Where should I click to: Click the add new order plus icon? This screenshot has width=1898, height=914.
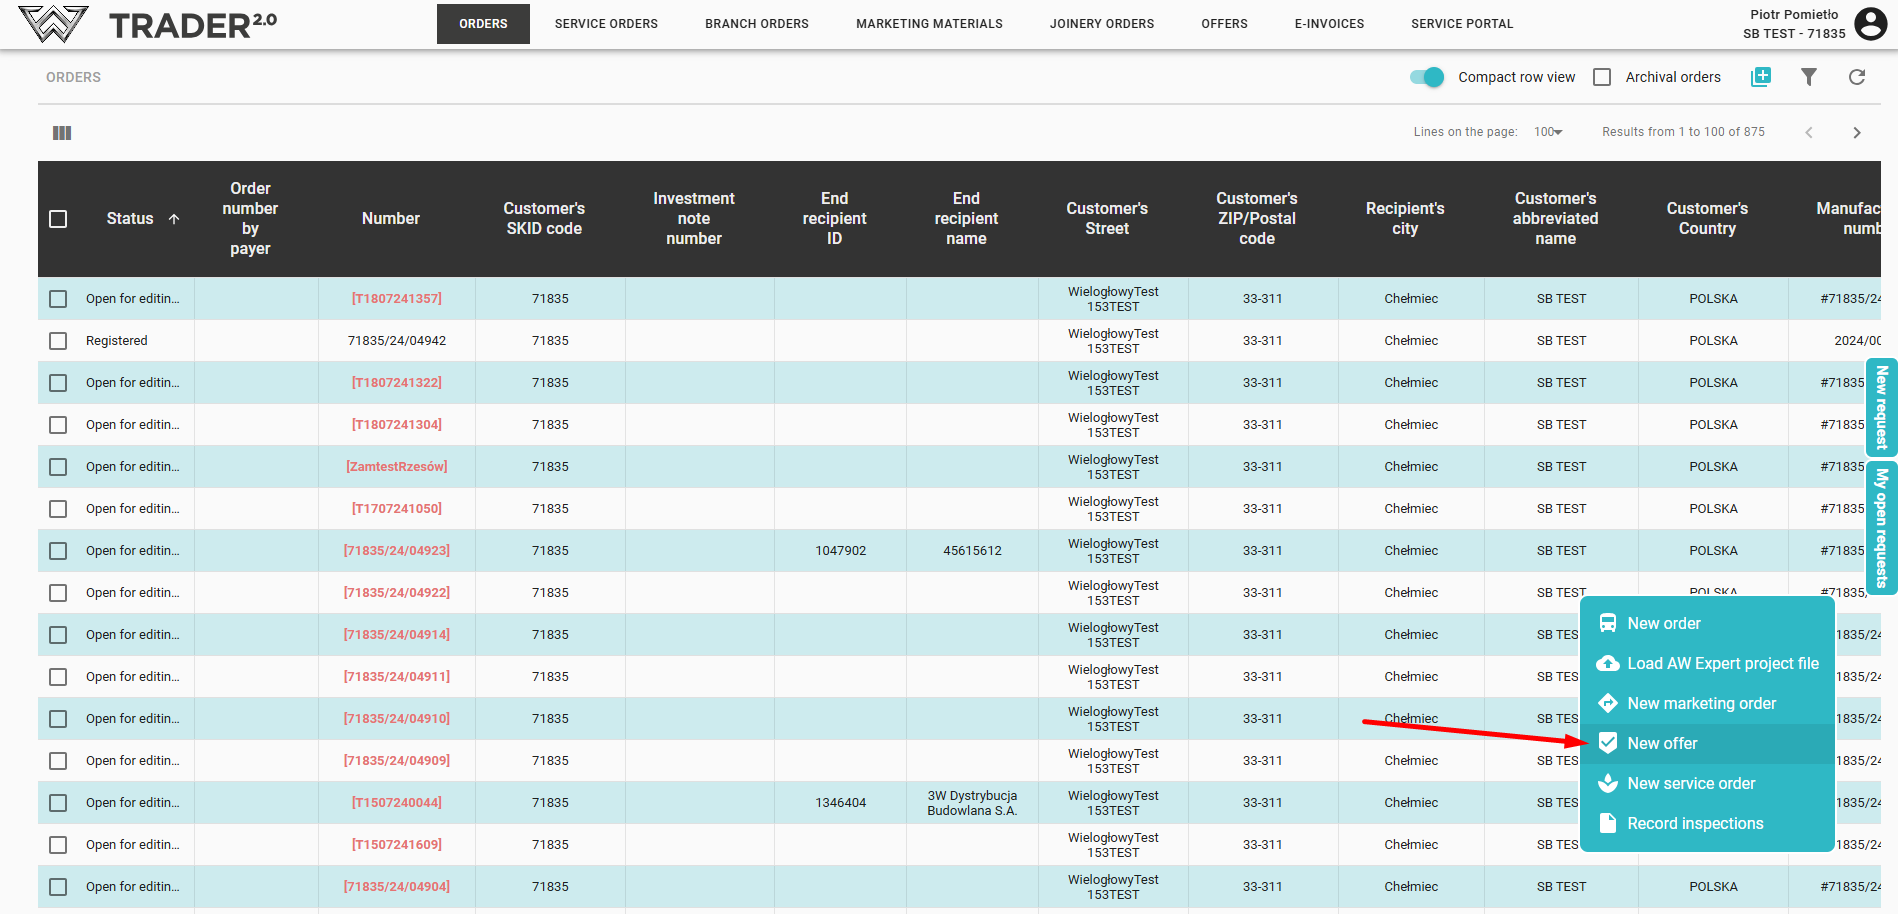point(1761,77)
